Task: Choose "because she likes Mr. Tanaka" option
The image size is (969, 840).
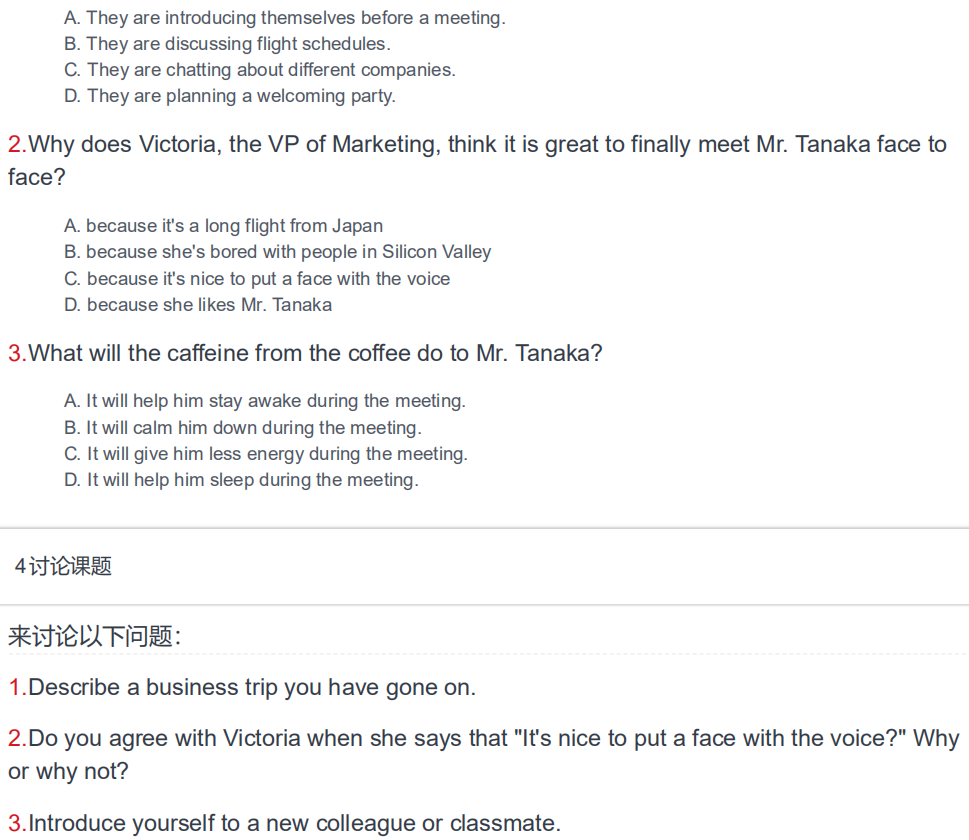Action: coord(198,305)
